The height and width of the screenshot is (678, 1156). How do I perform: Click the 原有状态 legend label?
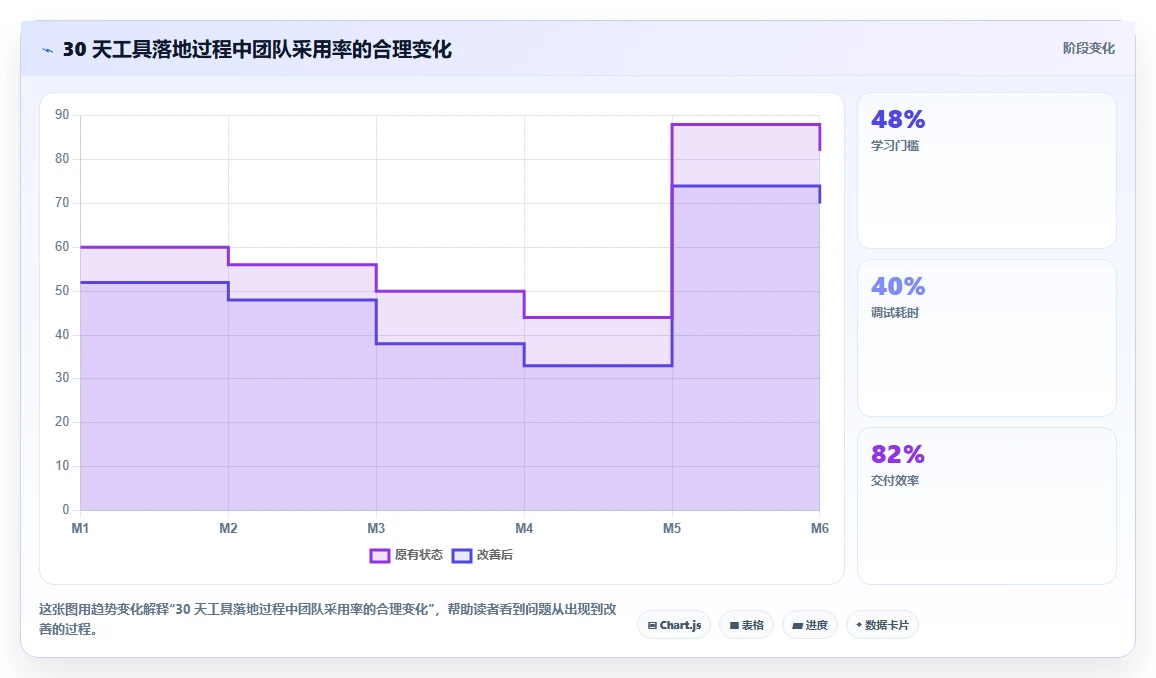pyautogui.click(x=419, y=555)
